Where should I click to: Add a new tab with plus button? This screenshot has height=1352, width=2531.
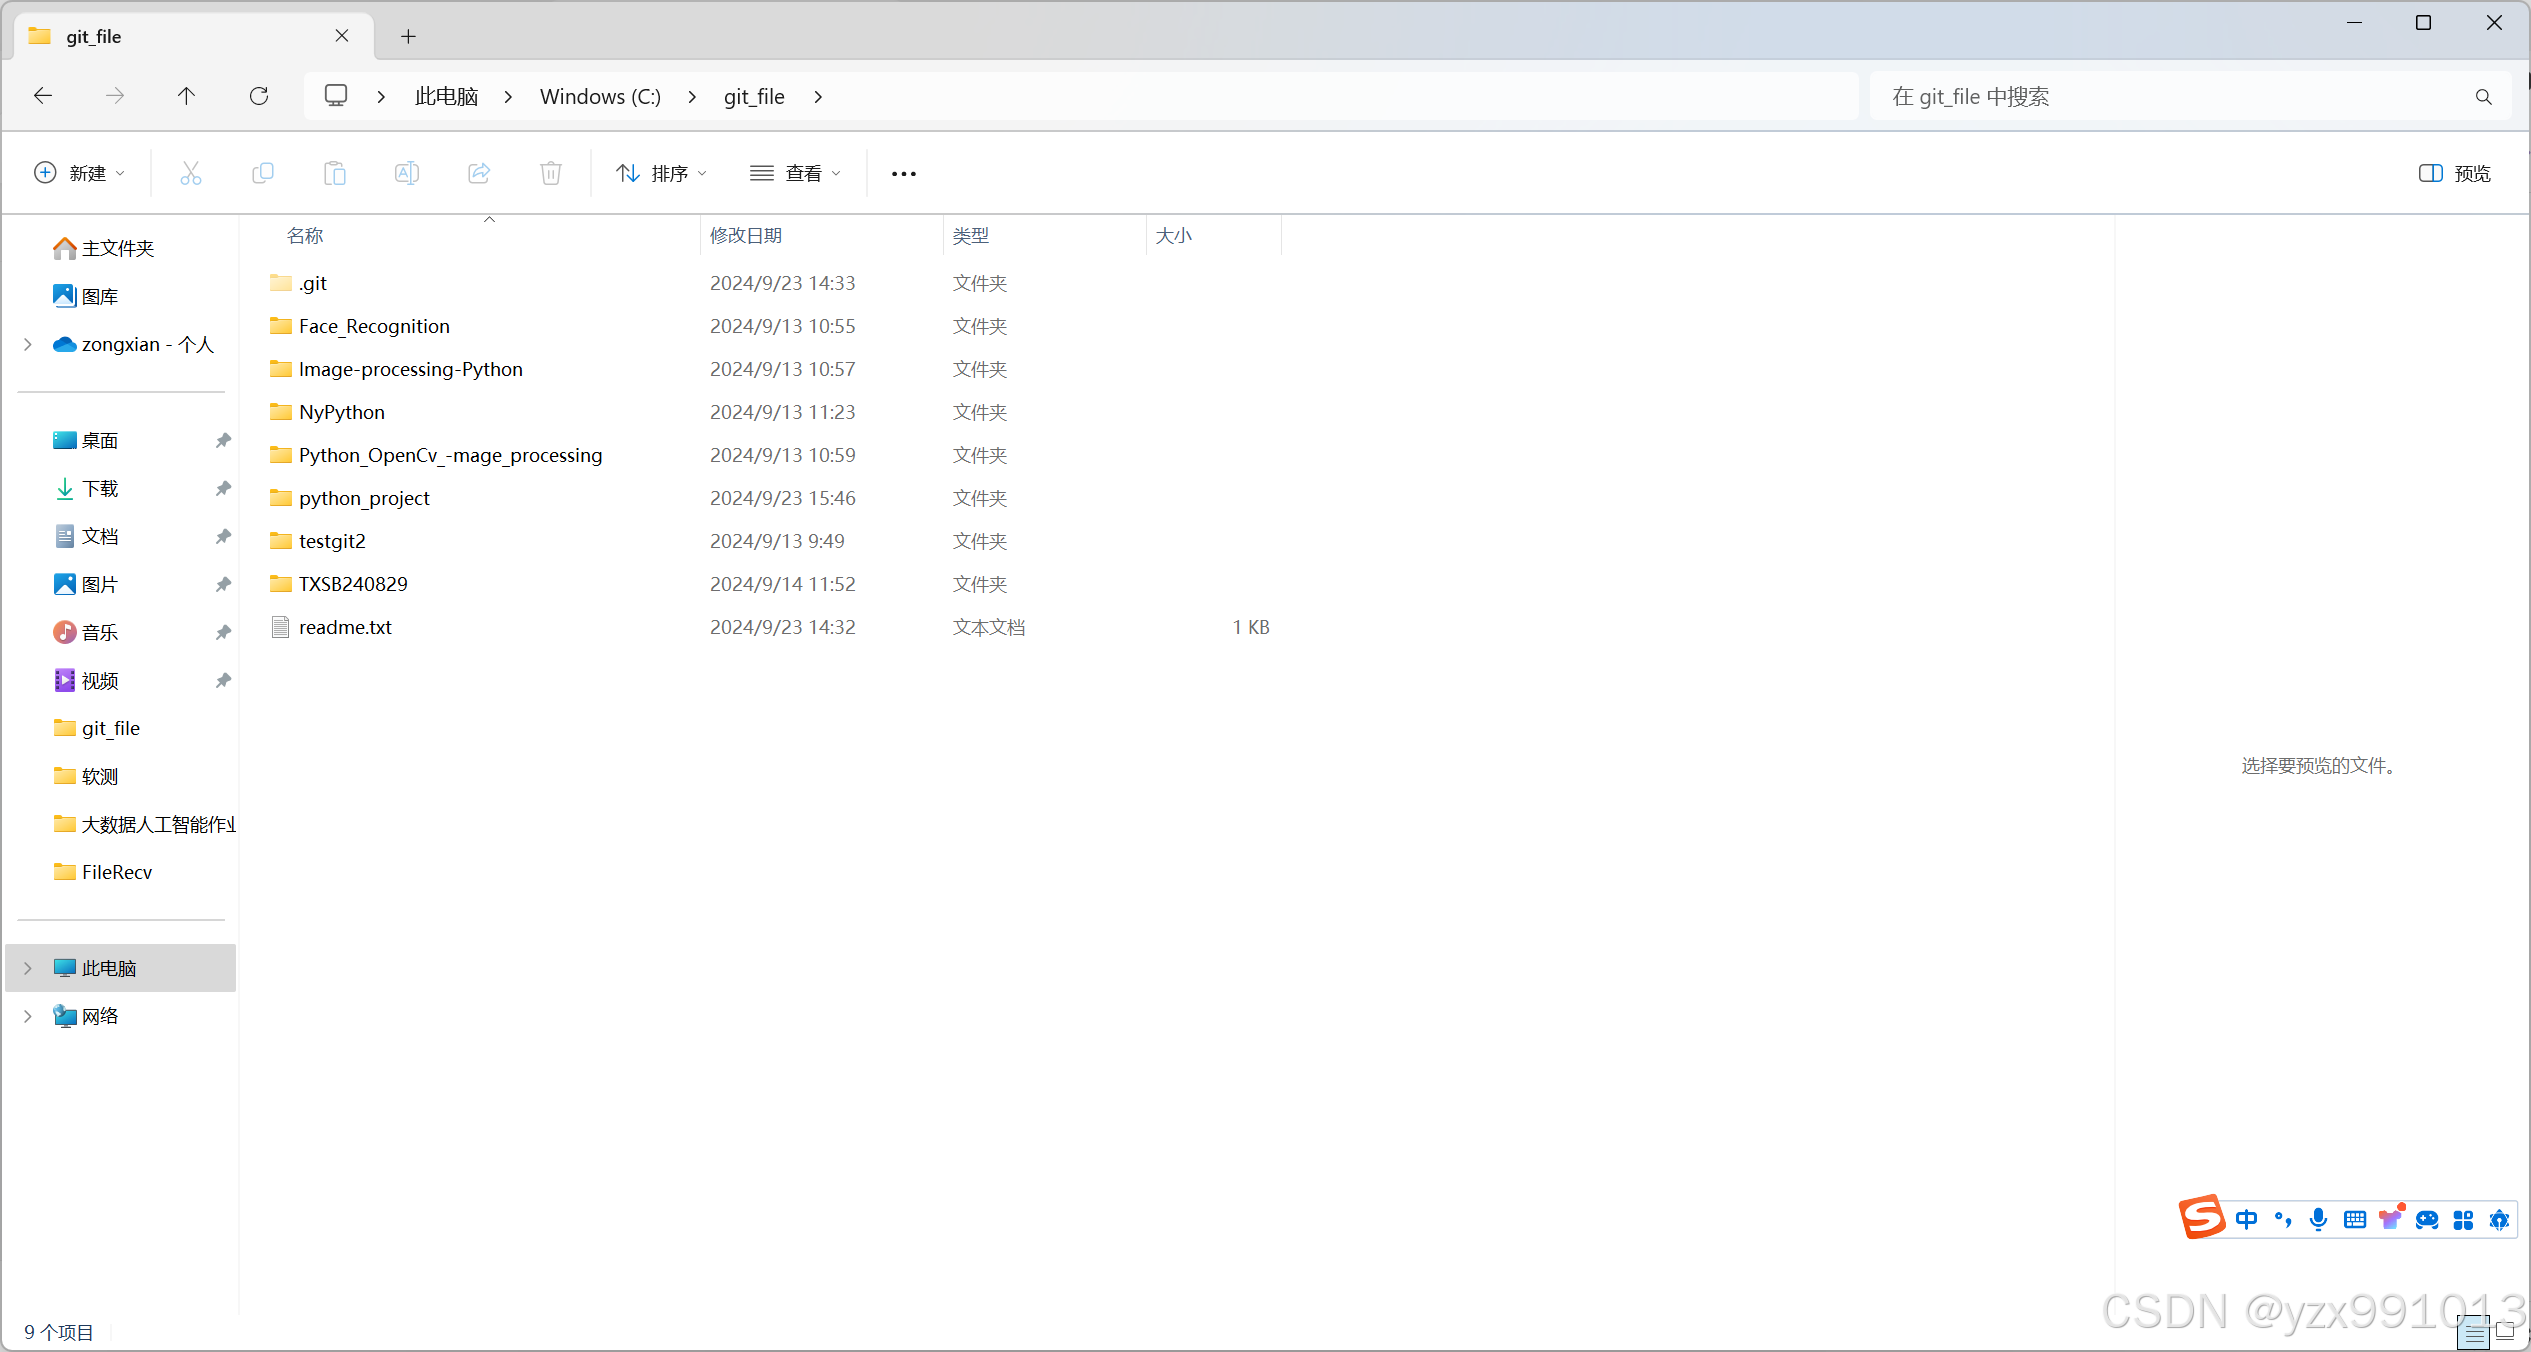point(408,36)
